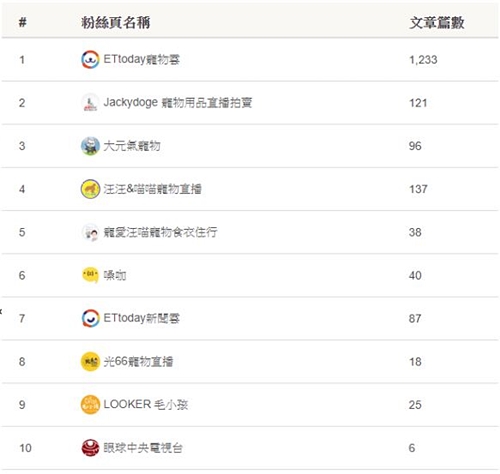The height and width of the screenshot is (474, 500).
Task: Open the 大元氣寵物 avatar icon
Action: pos(90,146)
